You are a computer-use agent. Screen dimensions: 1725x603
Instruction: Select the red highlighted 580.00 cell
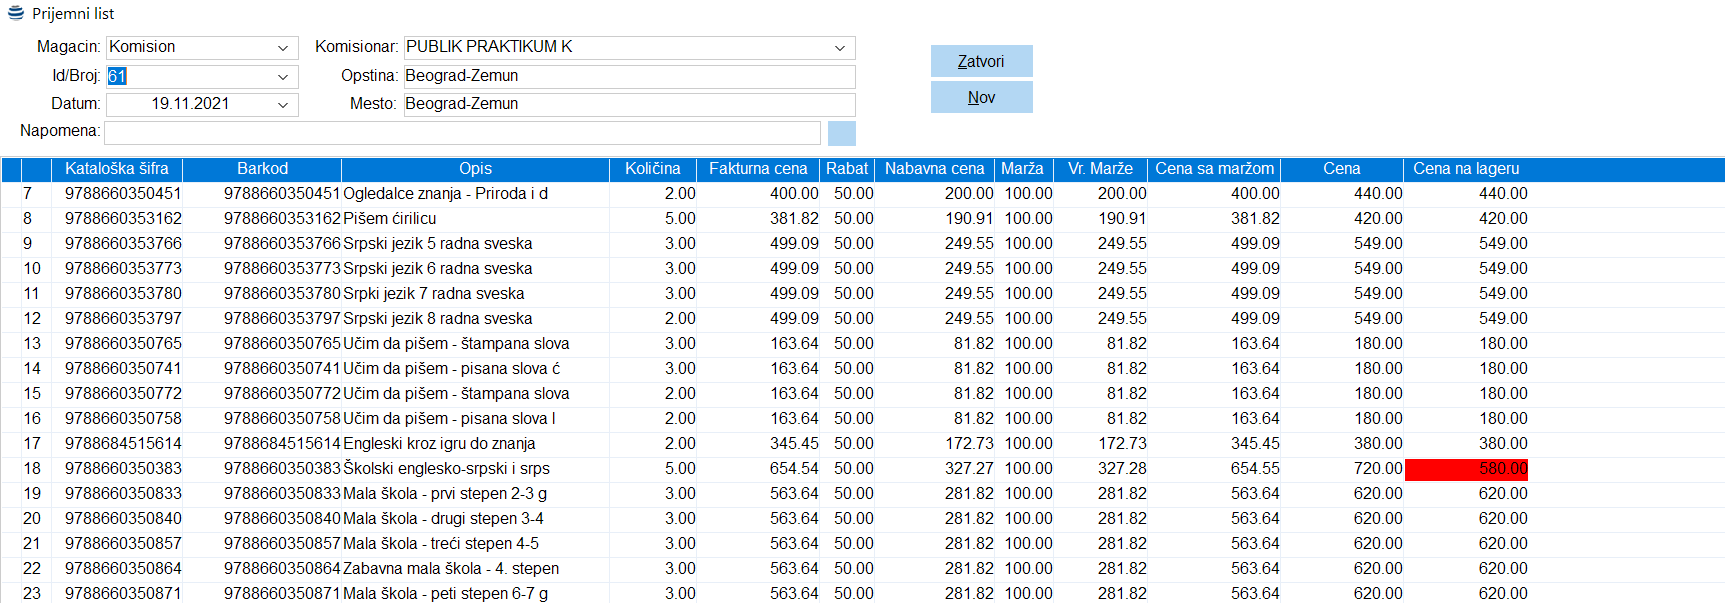[1466, 469]
